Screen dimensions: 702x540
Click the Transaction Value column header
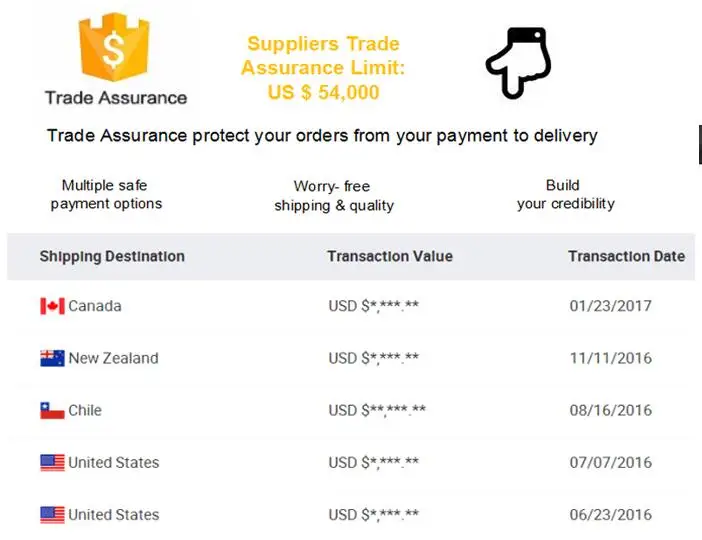(390, 256)
